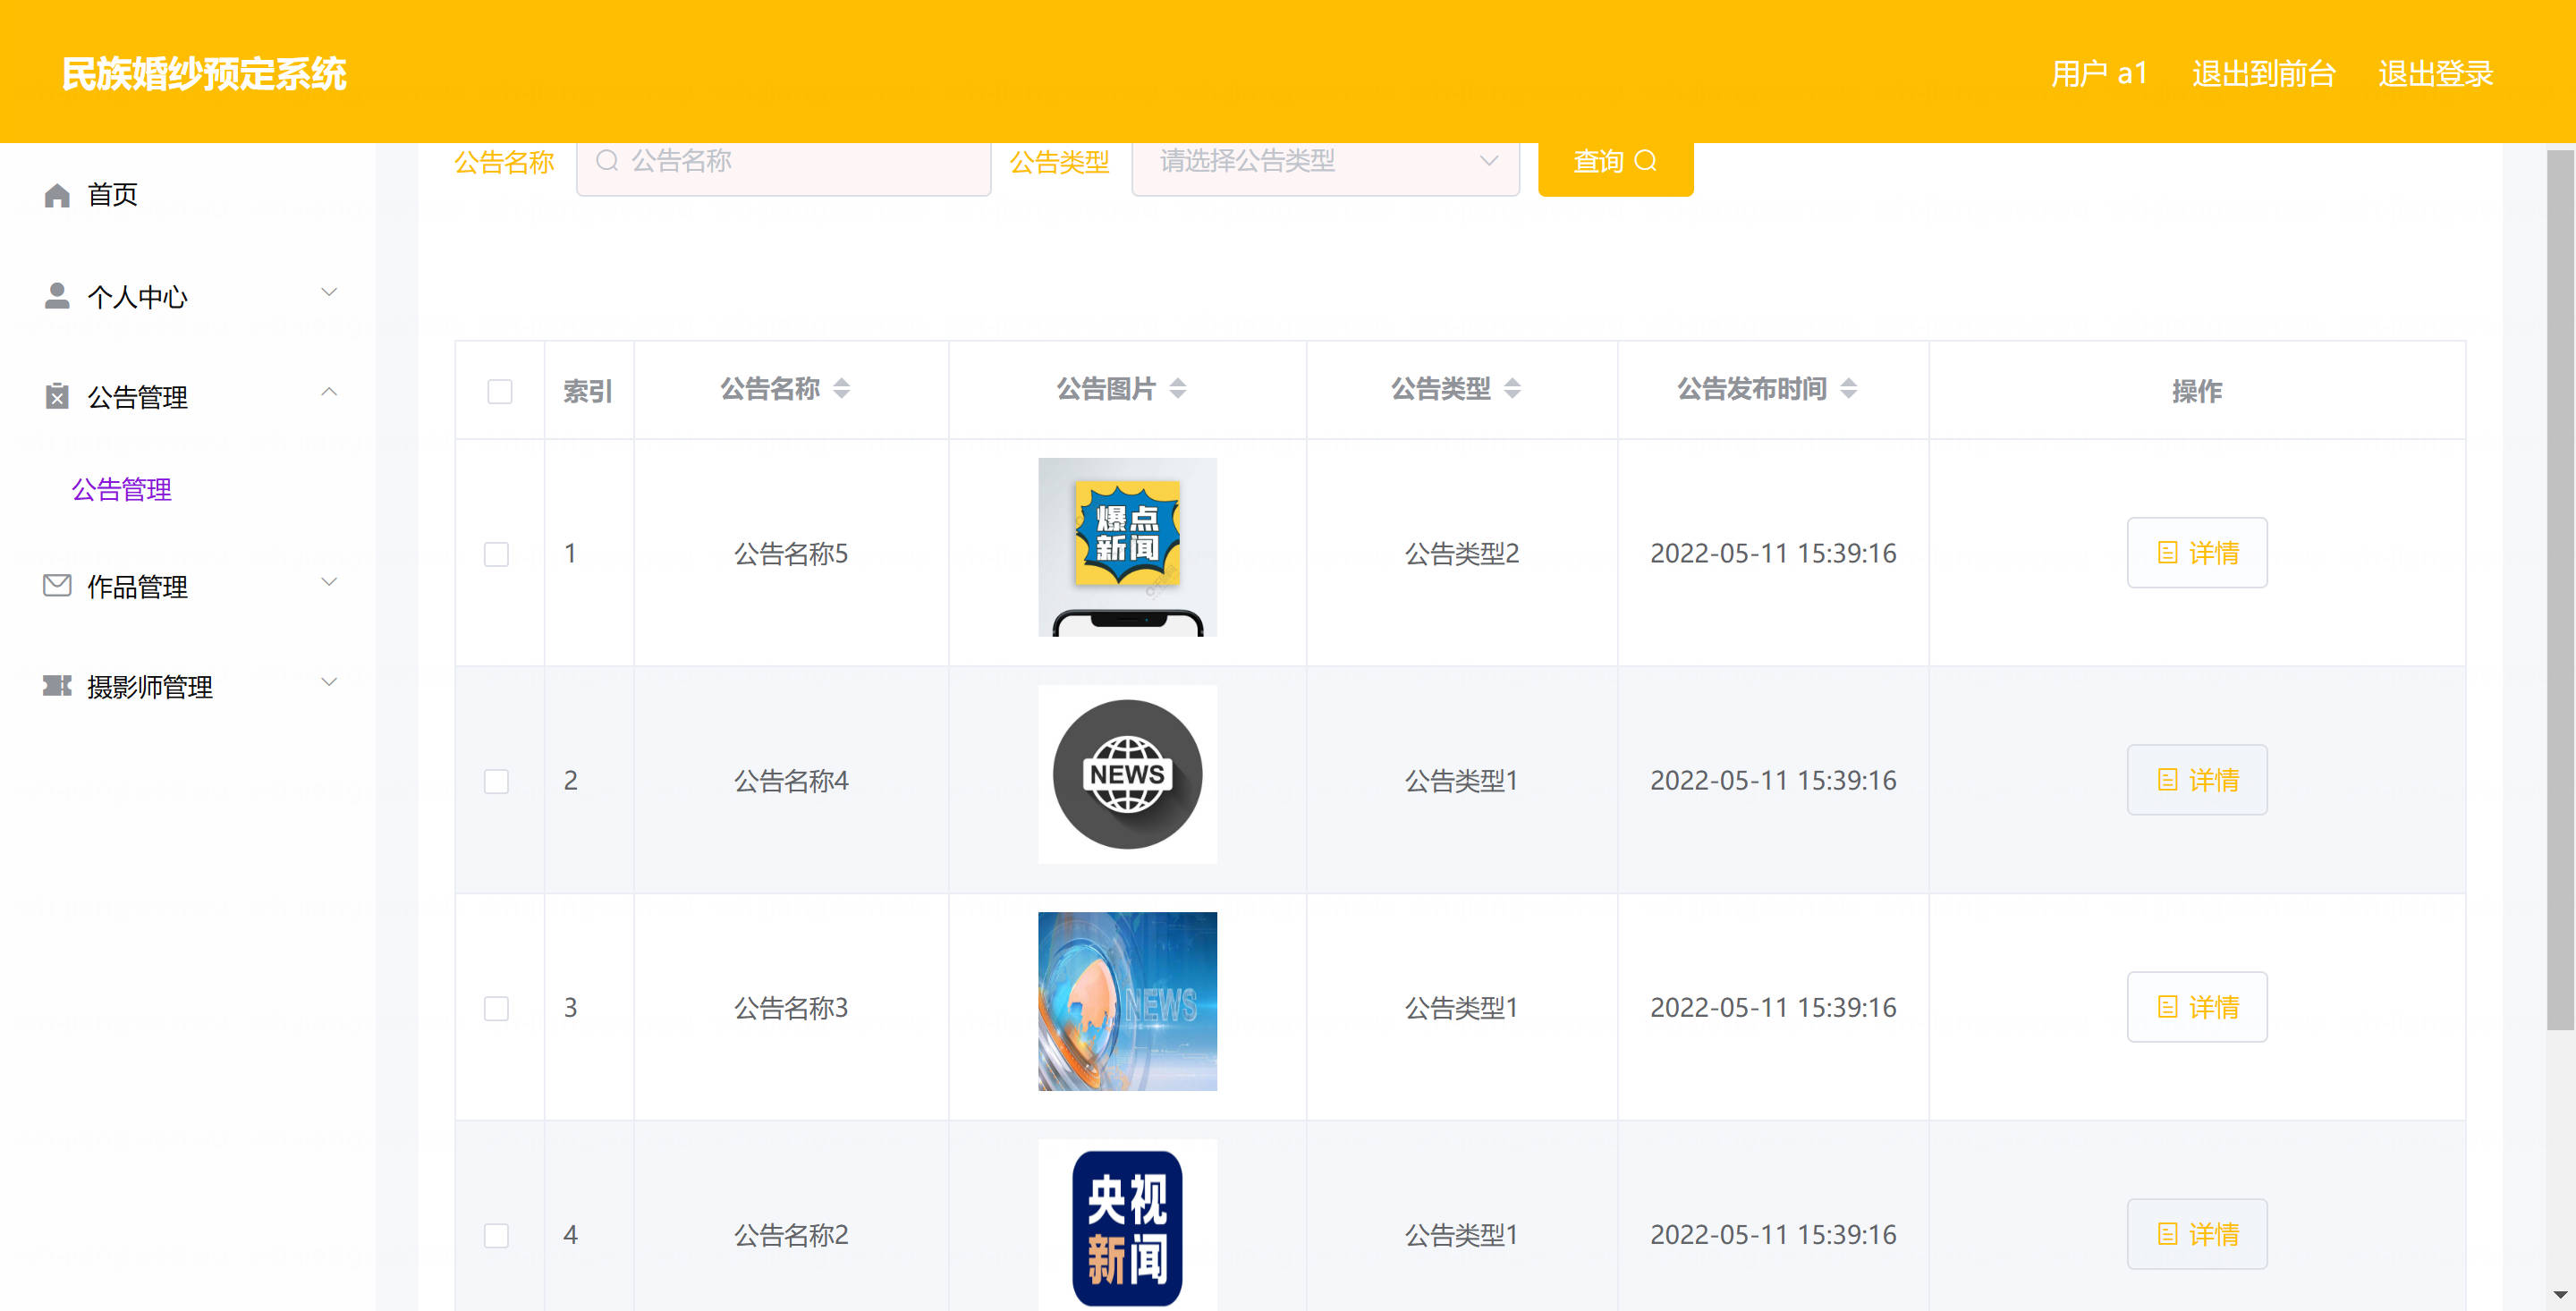The height and width of the screenshot is (1311, 2576).
Task: Click the home icon beside 首页
Action: 57,195
